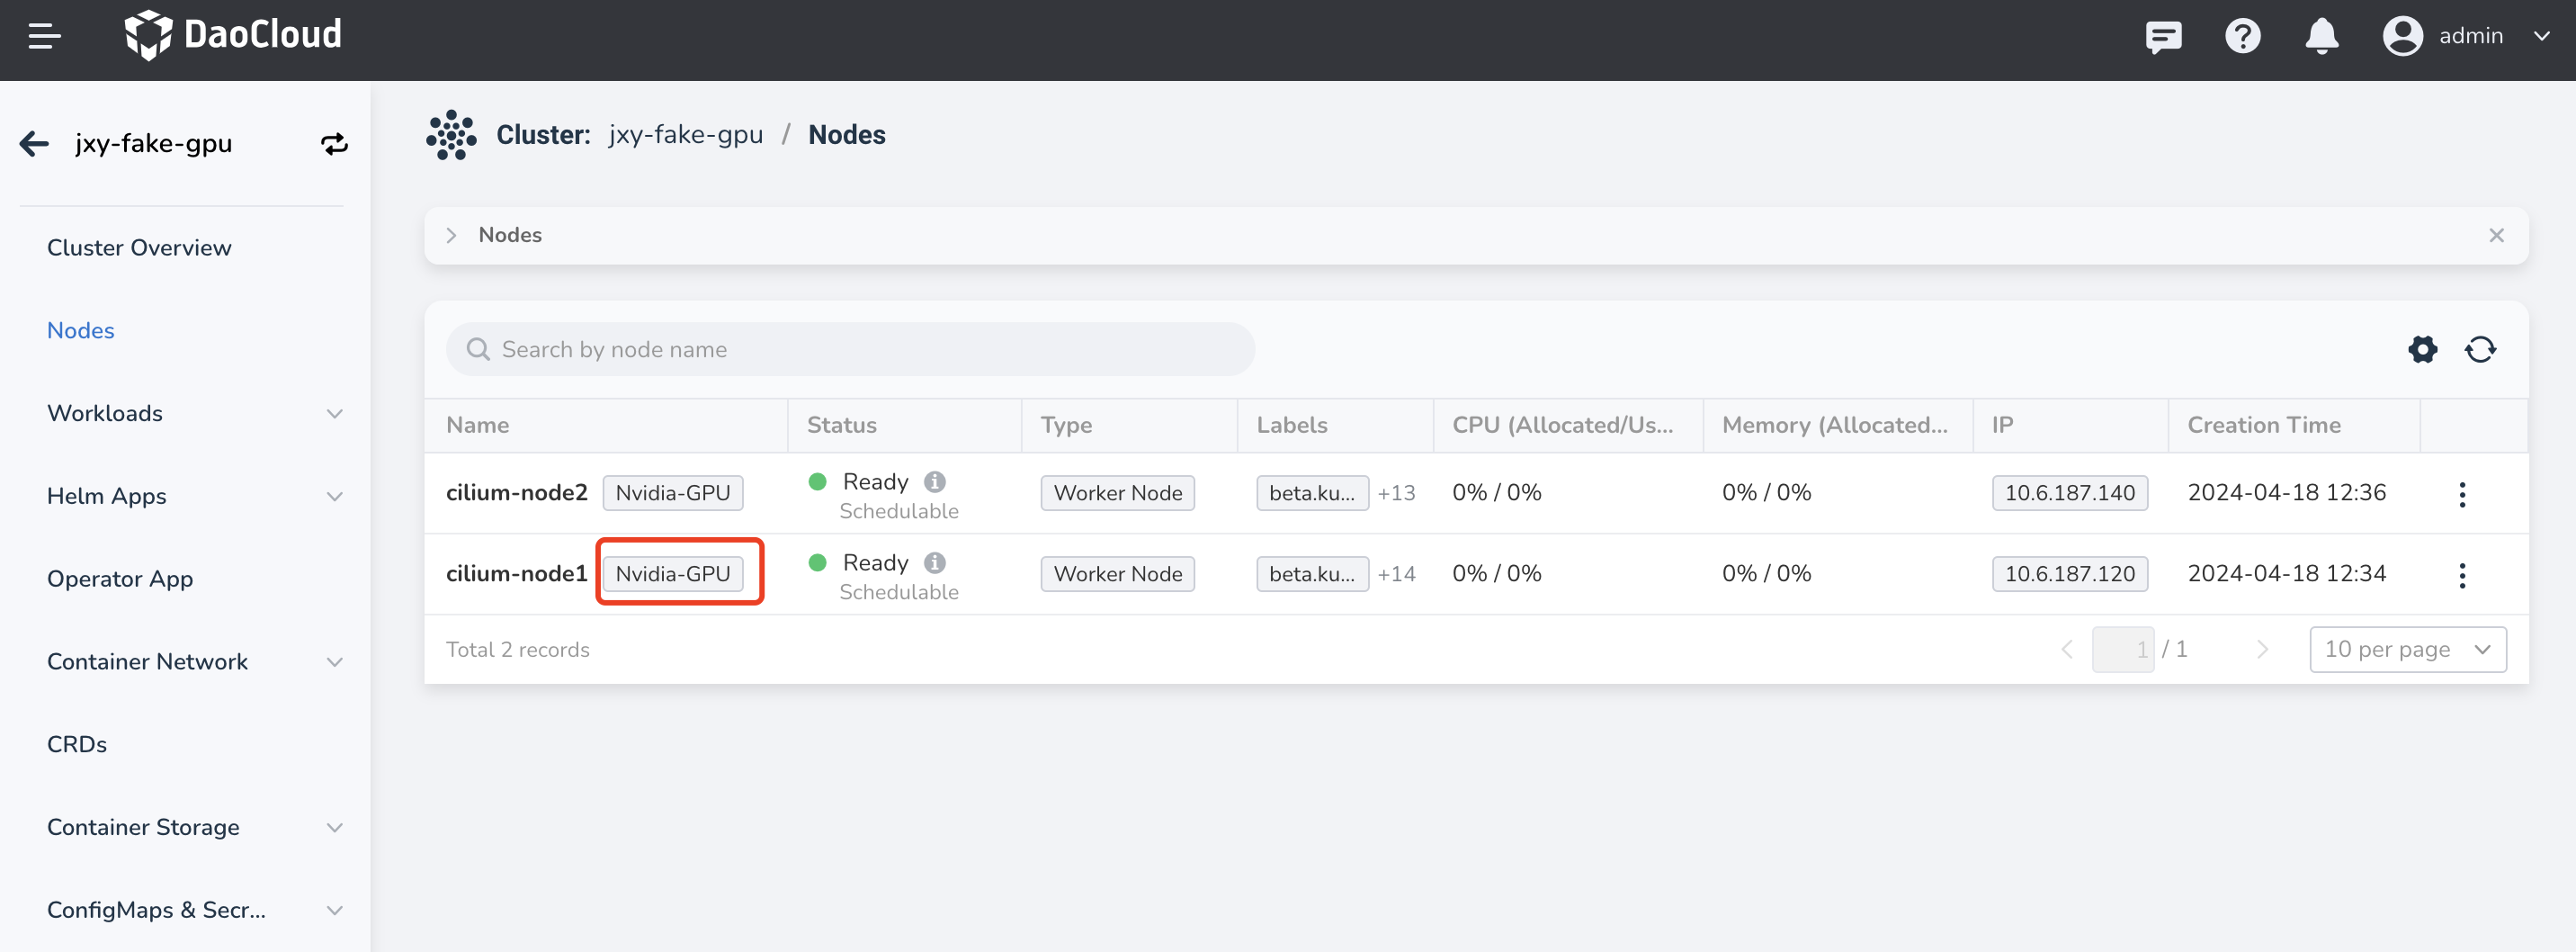Viewport: 2576px width, 952px height.
Task: Open actions menu for cilium-node2
Action: coord(2462,494)
